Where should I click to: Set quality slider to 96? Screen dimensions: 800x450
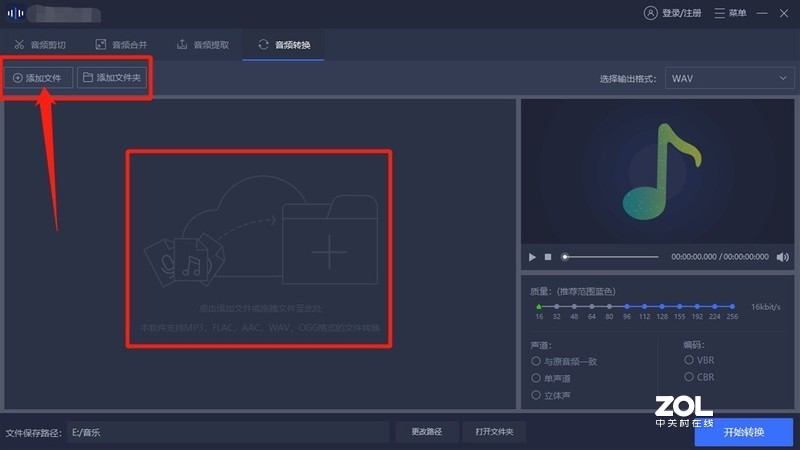(x=627, y=307)
